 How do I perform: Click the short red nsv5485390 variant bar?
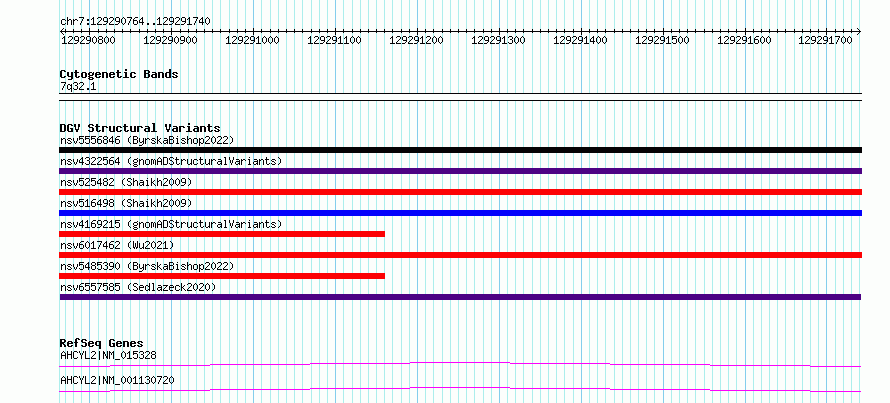click(x=222, y=276)
